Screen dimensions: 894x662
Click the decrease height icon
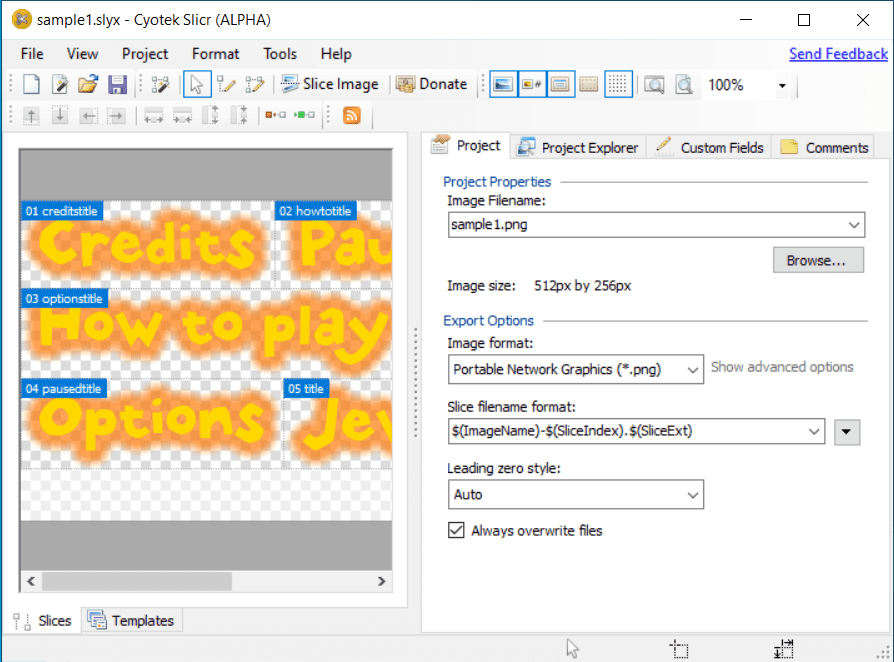point(239,116)
